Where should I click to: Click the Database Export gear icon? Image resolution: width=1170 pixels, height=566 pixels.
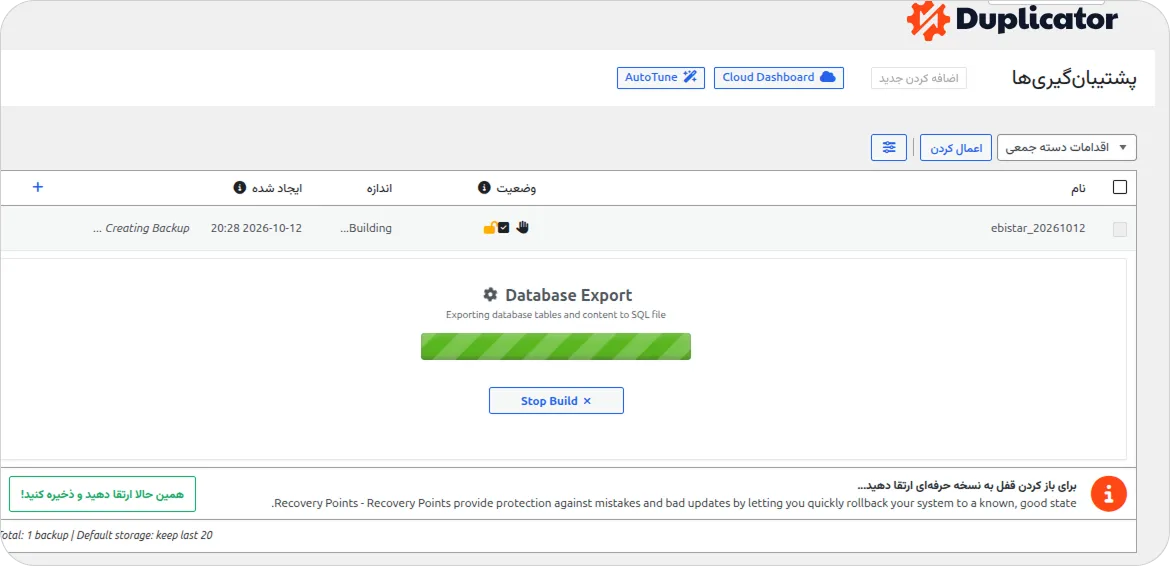tap(489, 294)
